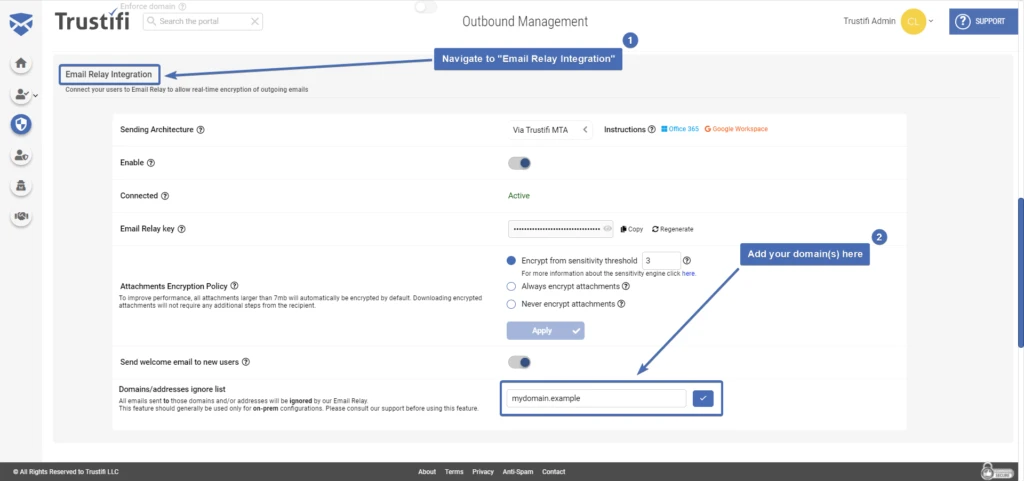Click the Apply button
This screenshot has height=481, width=1024.
click(x=545, y=330)
